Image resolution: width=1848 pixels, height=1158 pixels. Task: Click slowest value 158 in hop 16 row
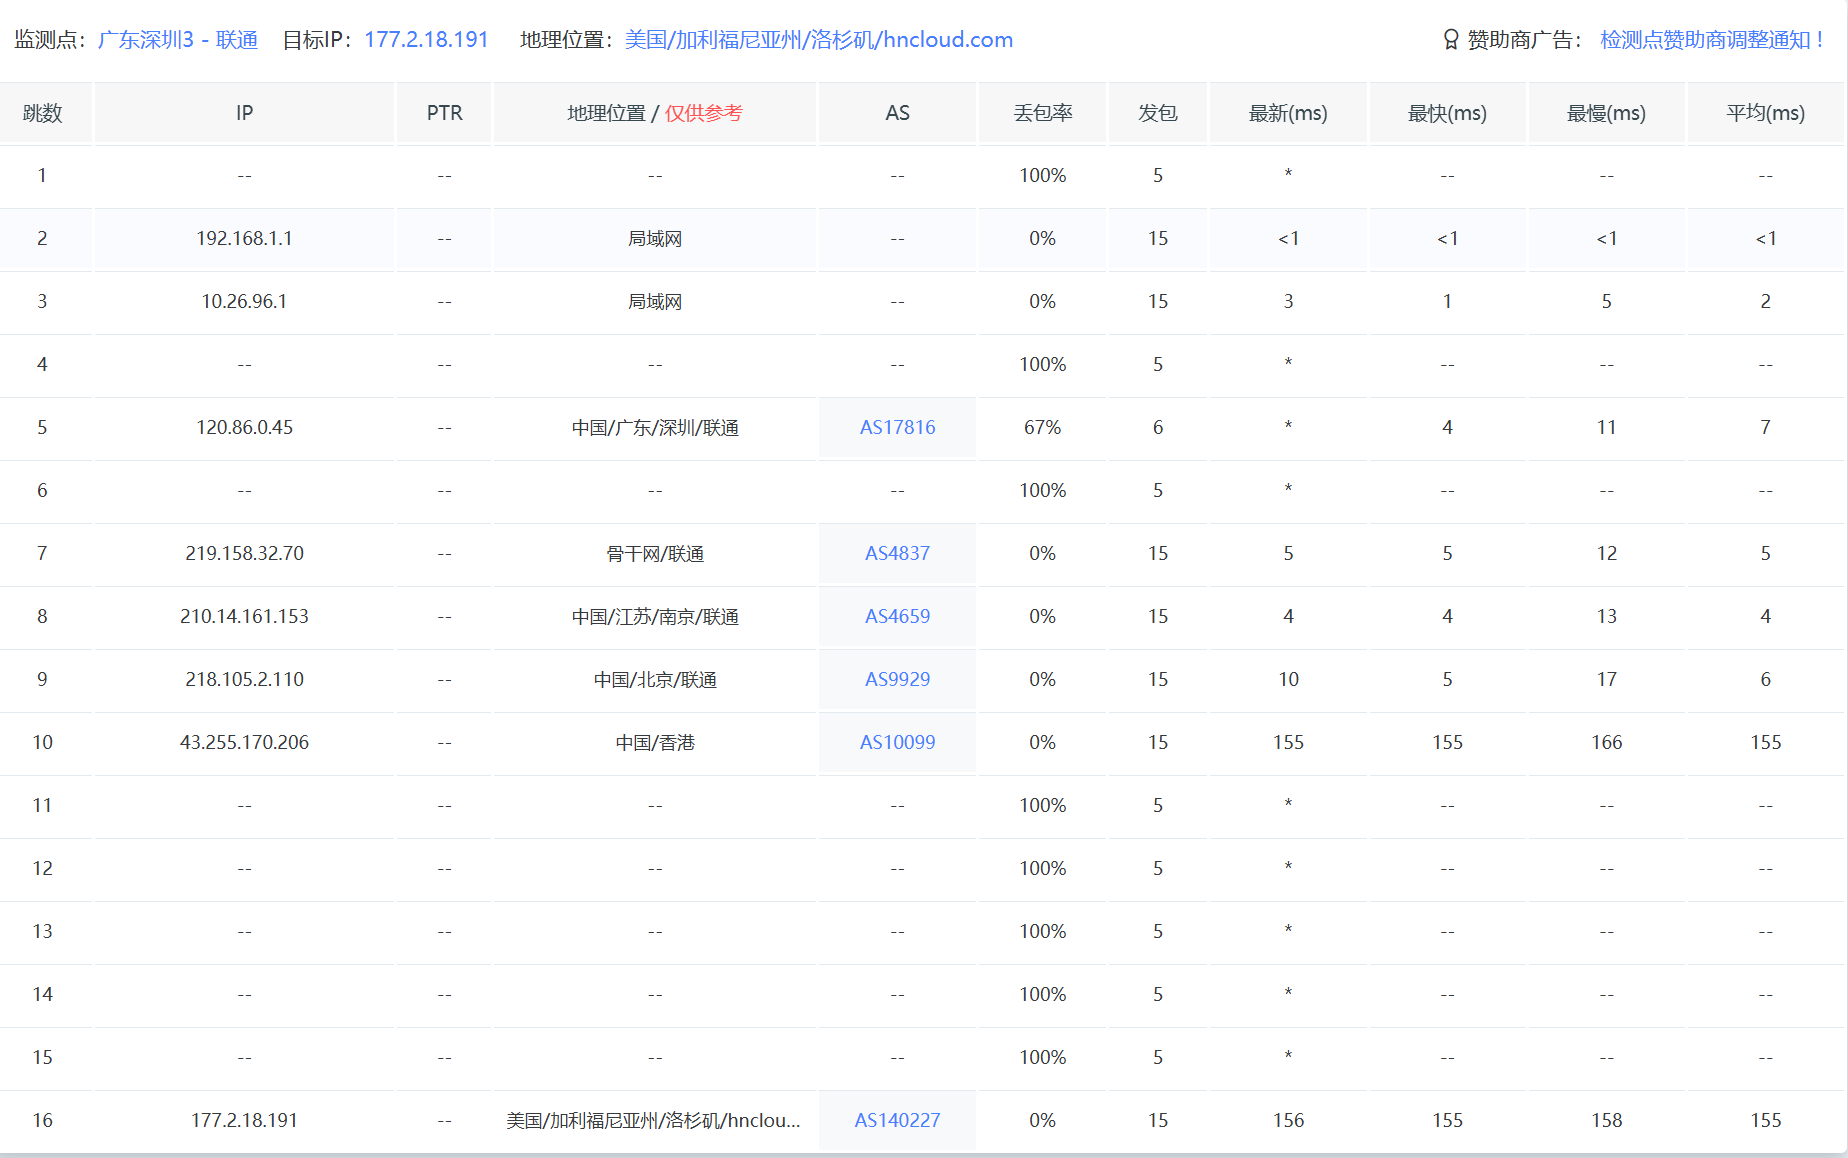tap(1606, 1120)
